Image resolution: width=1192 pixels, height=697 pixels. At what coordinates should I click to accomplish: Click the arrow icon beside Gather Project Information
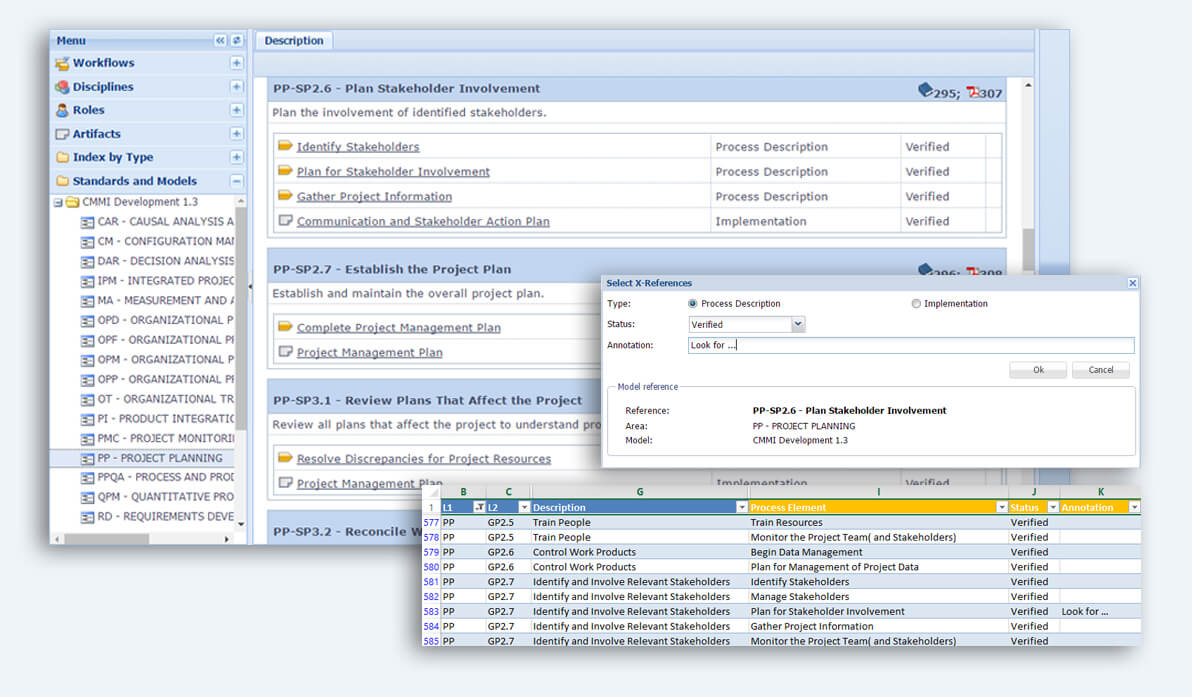pyautogui.click(x=285, y=196)
